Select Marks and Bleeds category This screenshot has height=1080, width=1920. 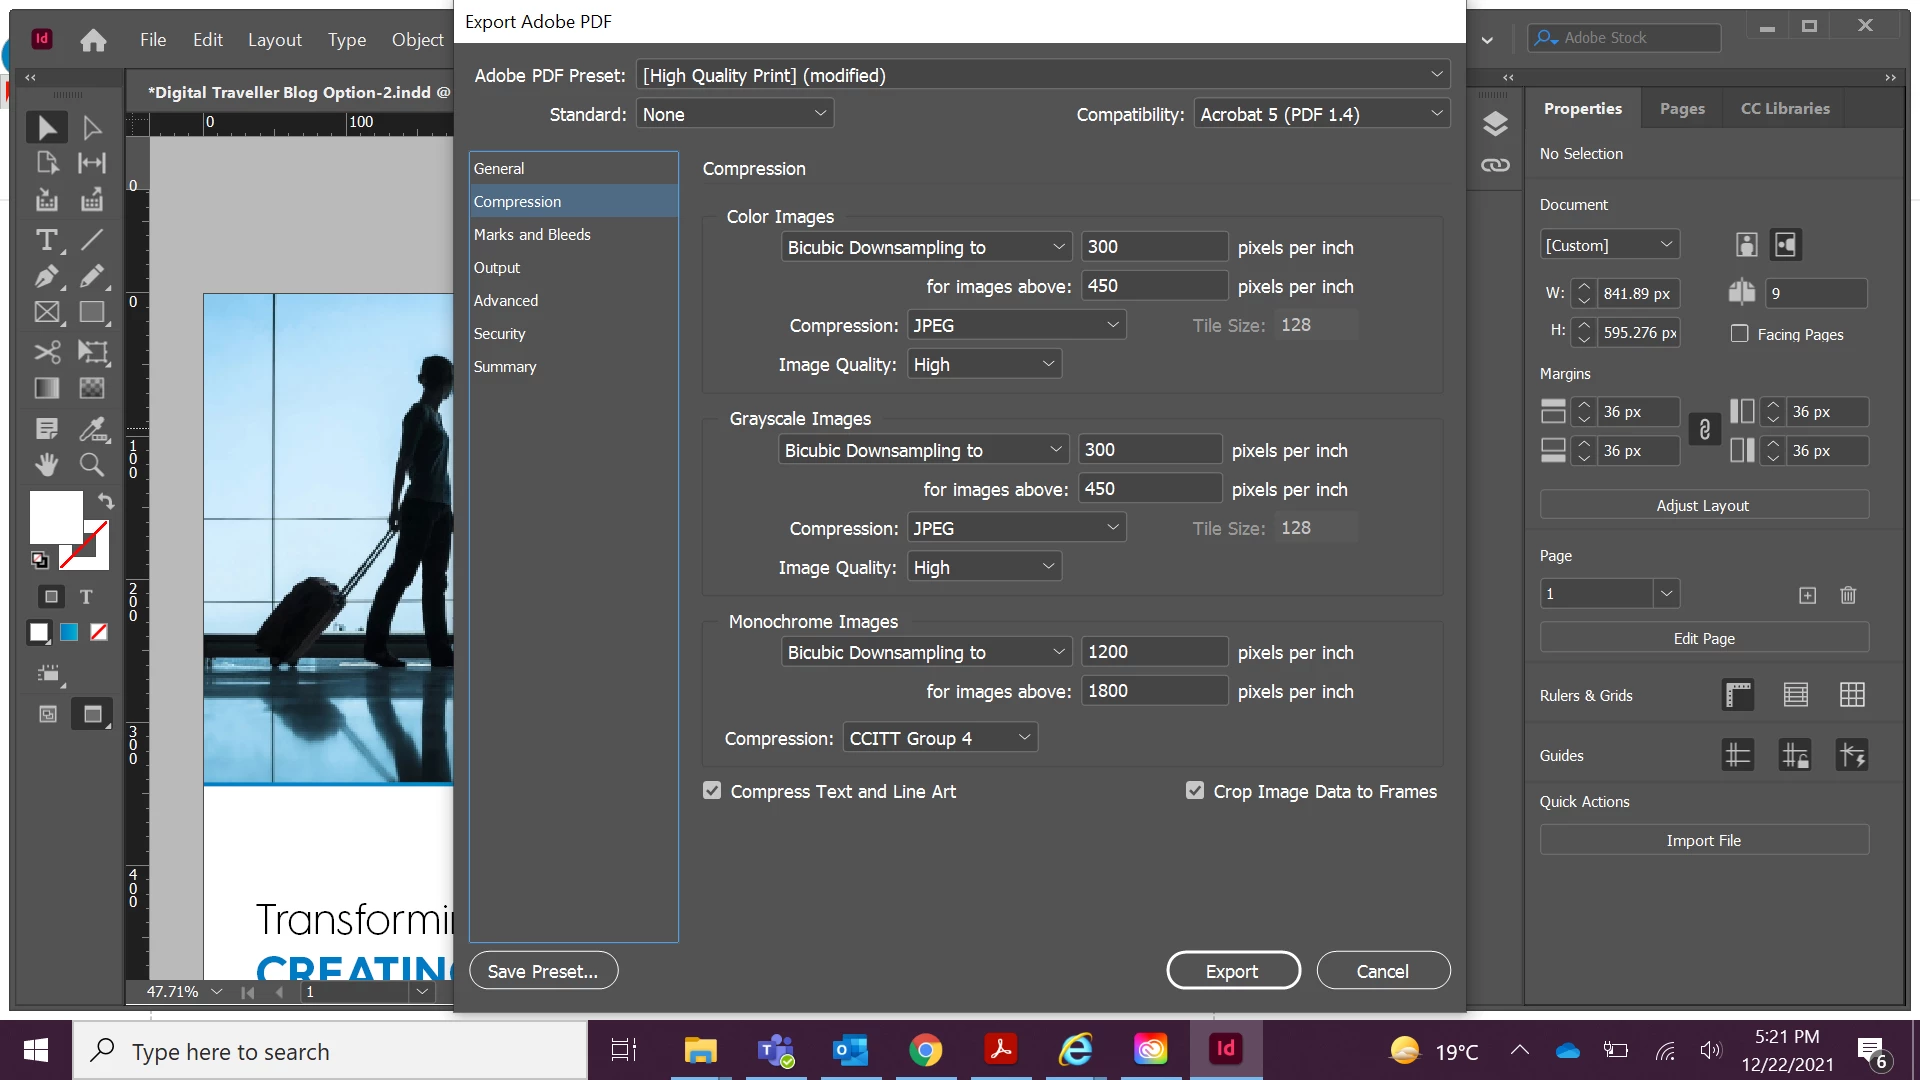532,234
